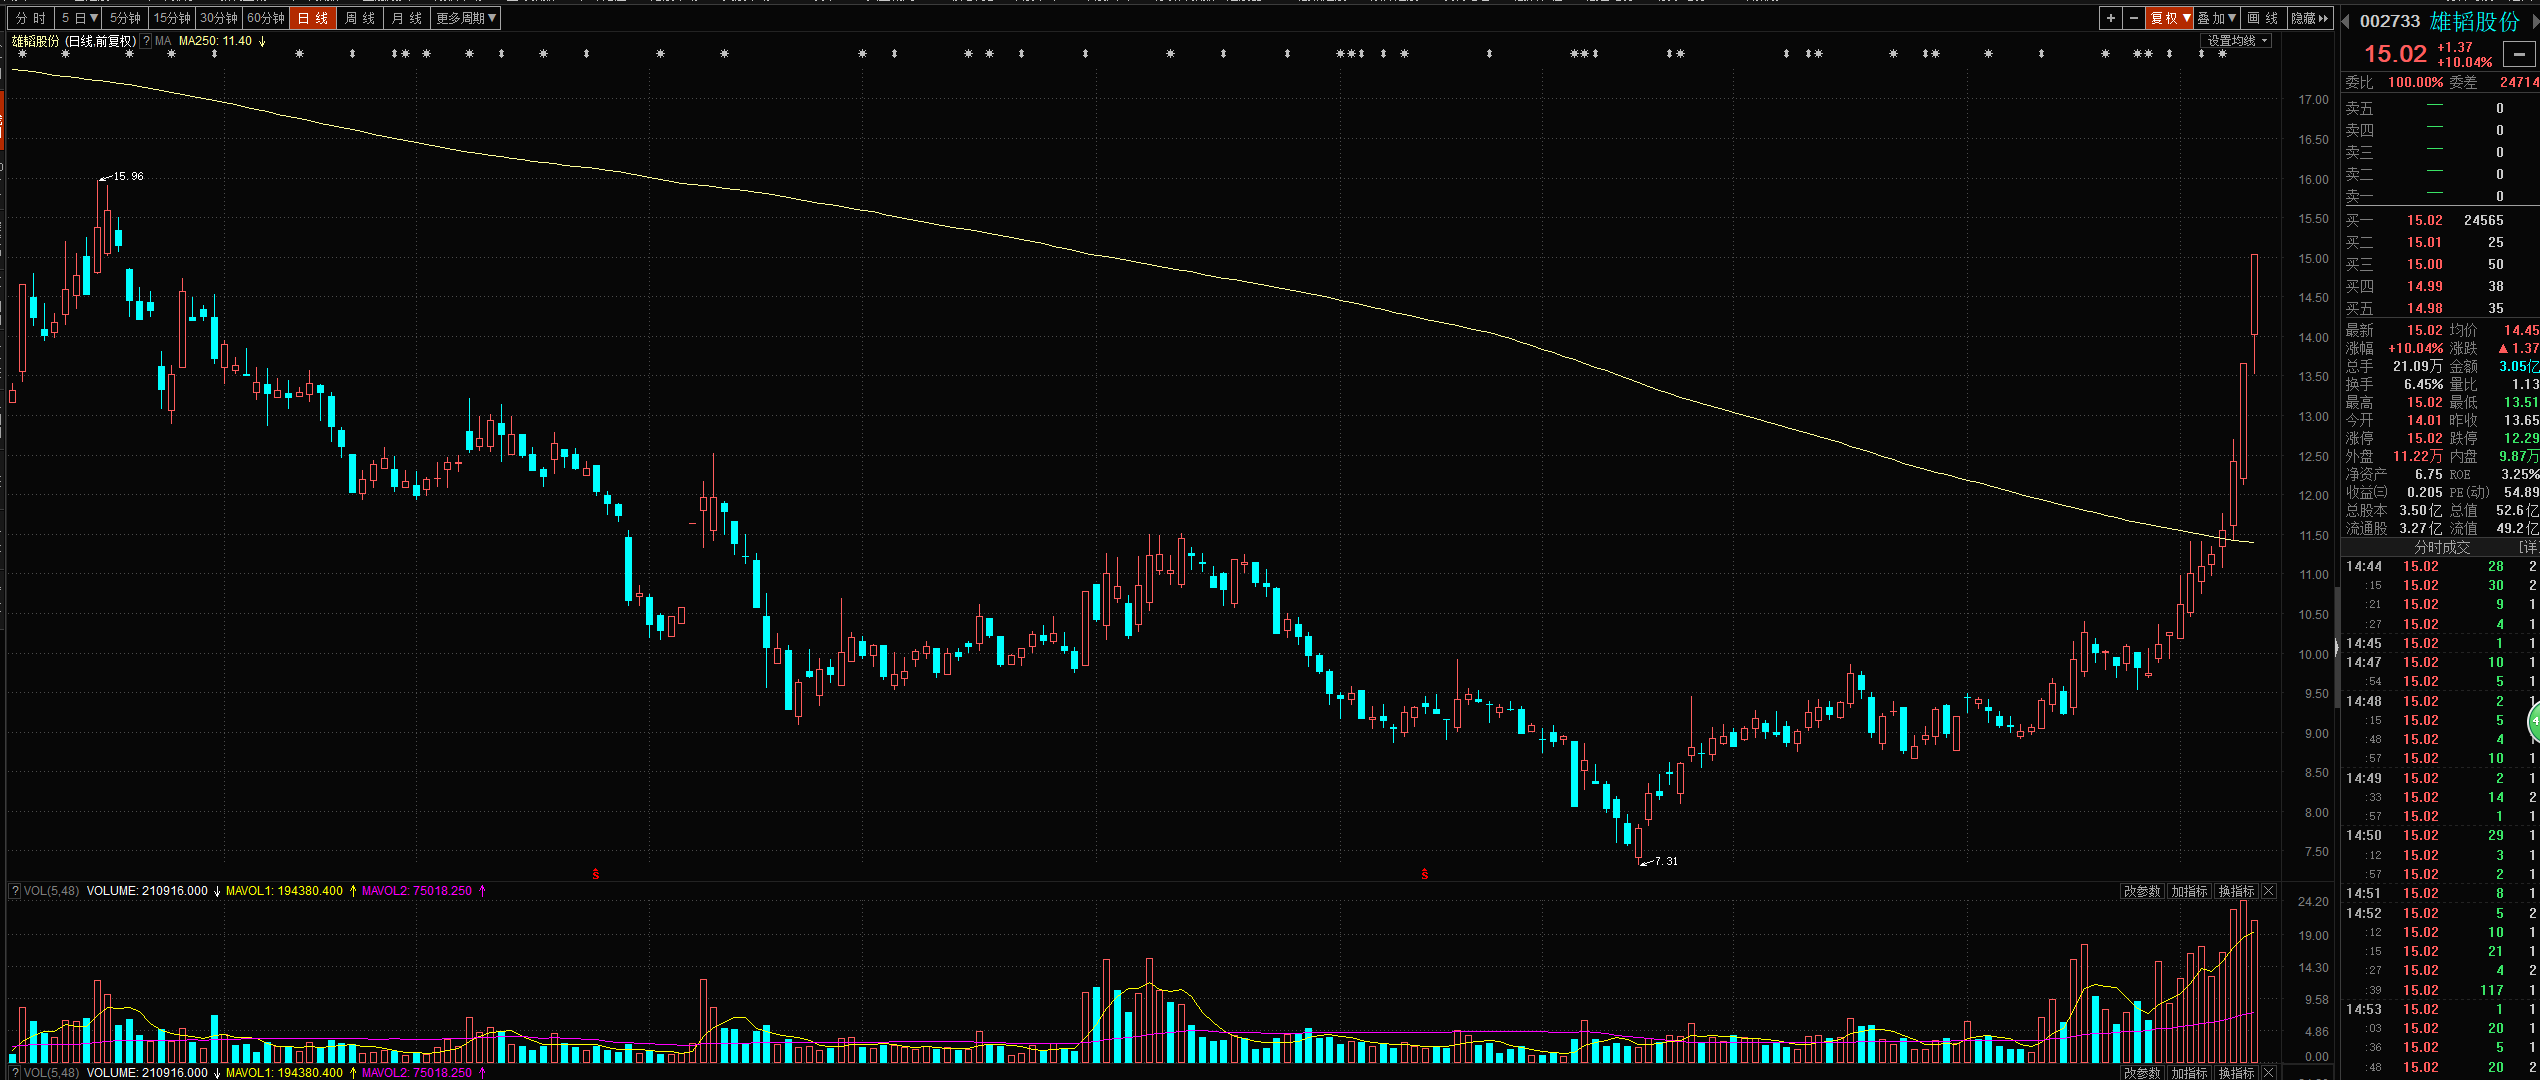The width and height of the screenshot is (2540, 1080).
Task: Open the 5日 period dropdown
Action: (79, 18)
